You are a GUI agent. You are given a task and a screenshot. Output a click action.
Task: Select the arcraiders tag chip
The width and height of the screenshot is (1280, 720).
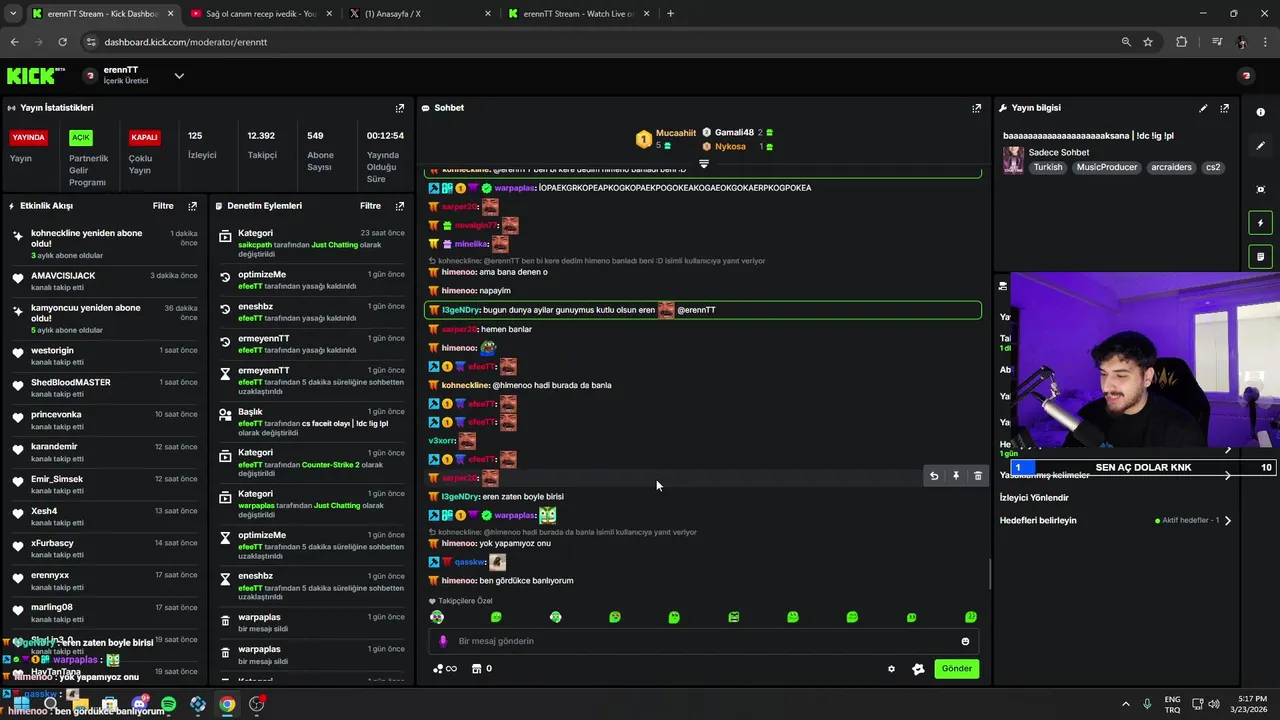pos(1171,168)
